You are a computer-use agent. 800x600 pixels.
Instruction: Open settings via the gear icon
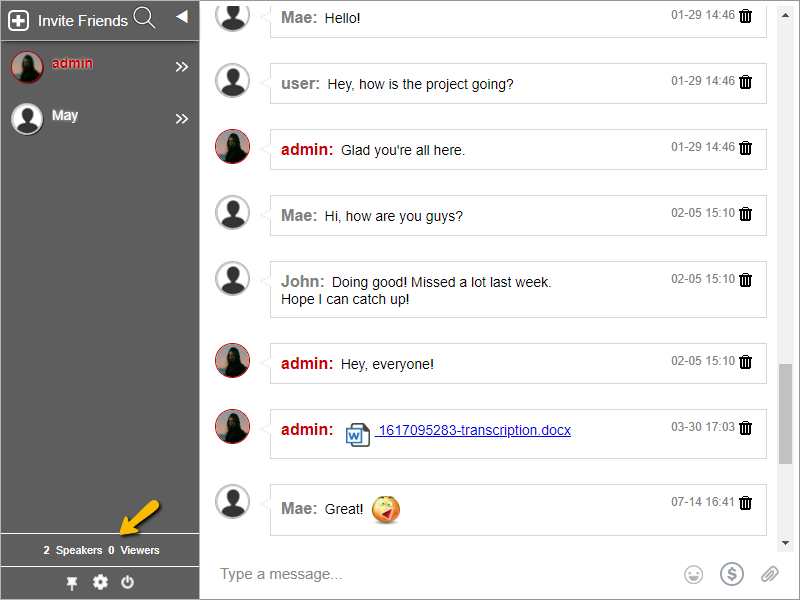(100, 582)
